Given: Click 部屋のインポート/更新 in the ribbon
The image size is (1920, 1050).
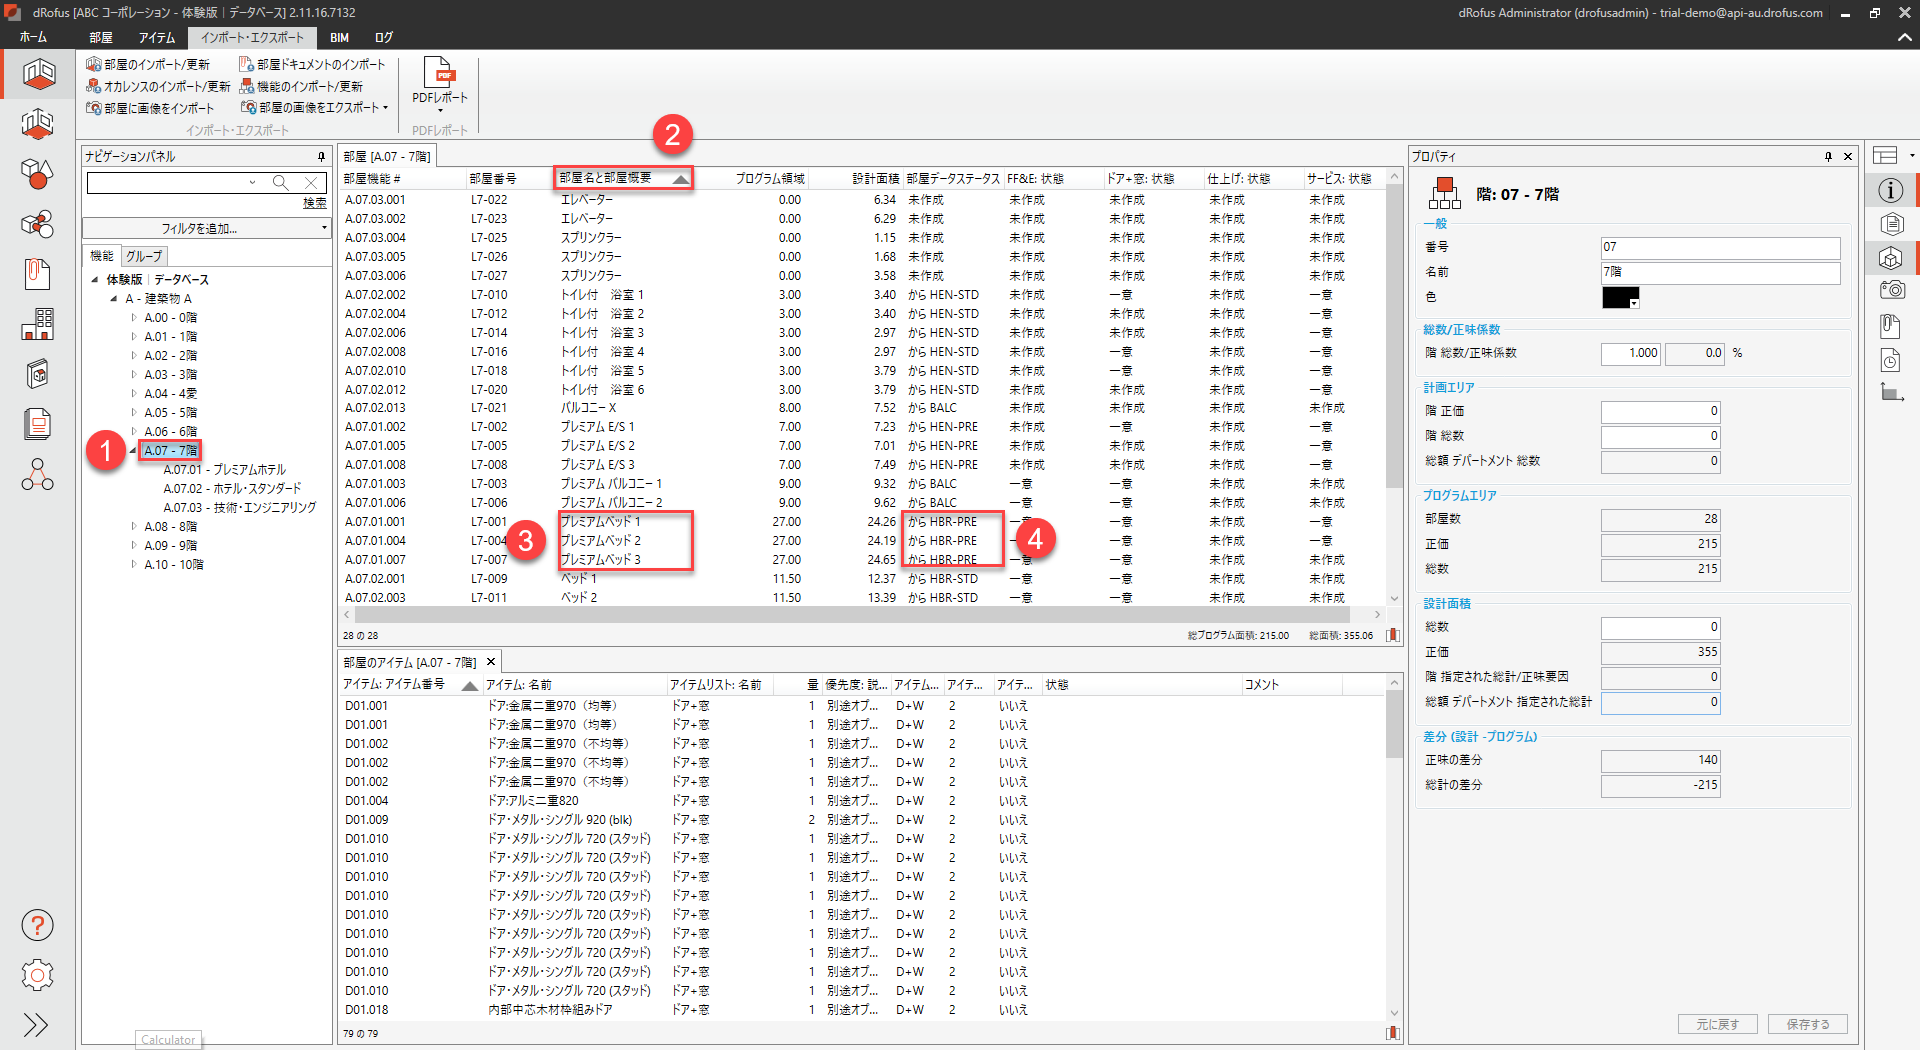Looking at the screenshot, I should 148,64.
